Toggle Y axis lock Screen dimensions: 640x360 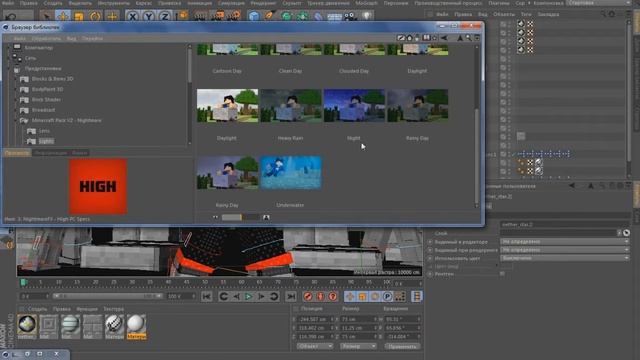149,17
